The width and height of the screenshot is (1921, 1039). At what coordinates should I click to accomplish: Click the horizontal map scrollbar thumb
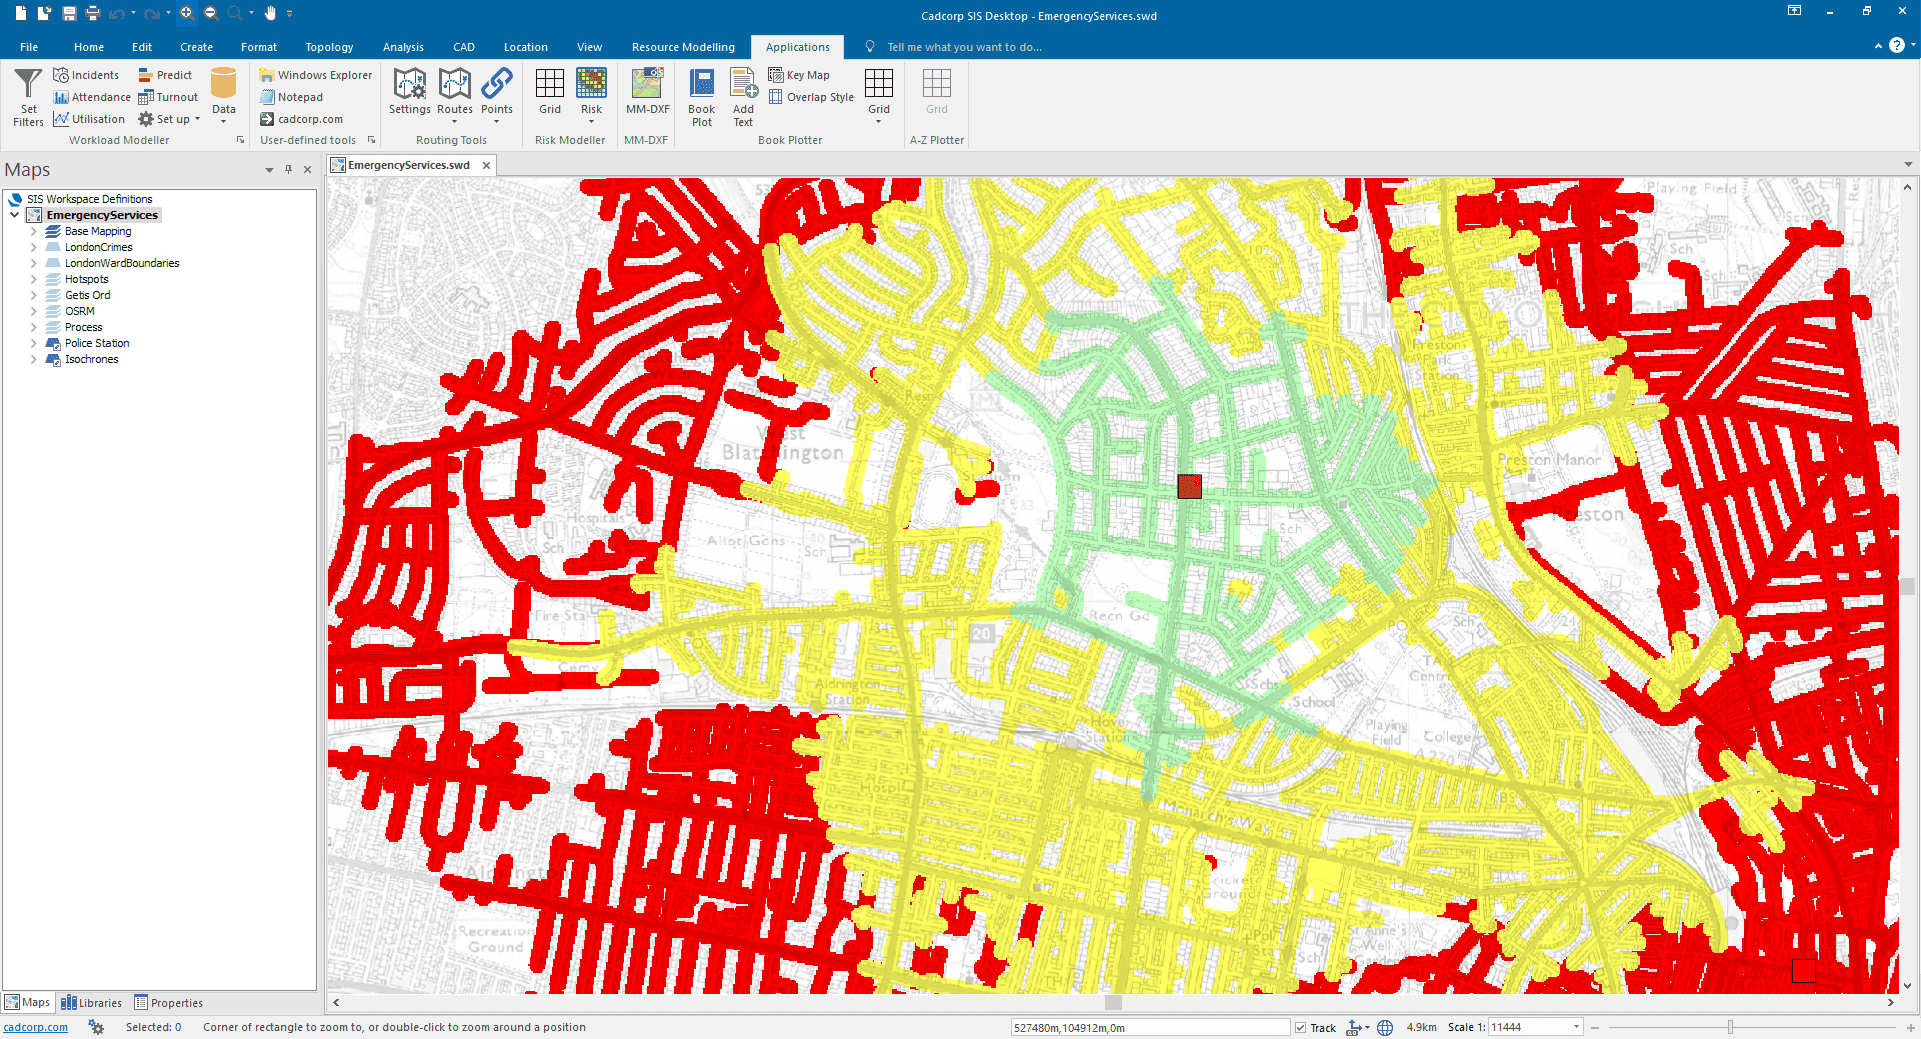pos(1113,1002)
